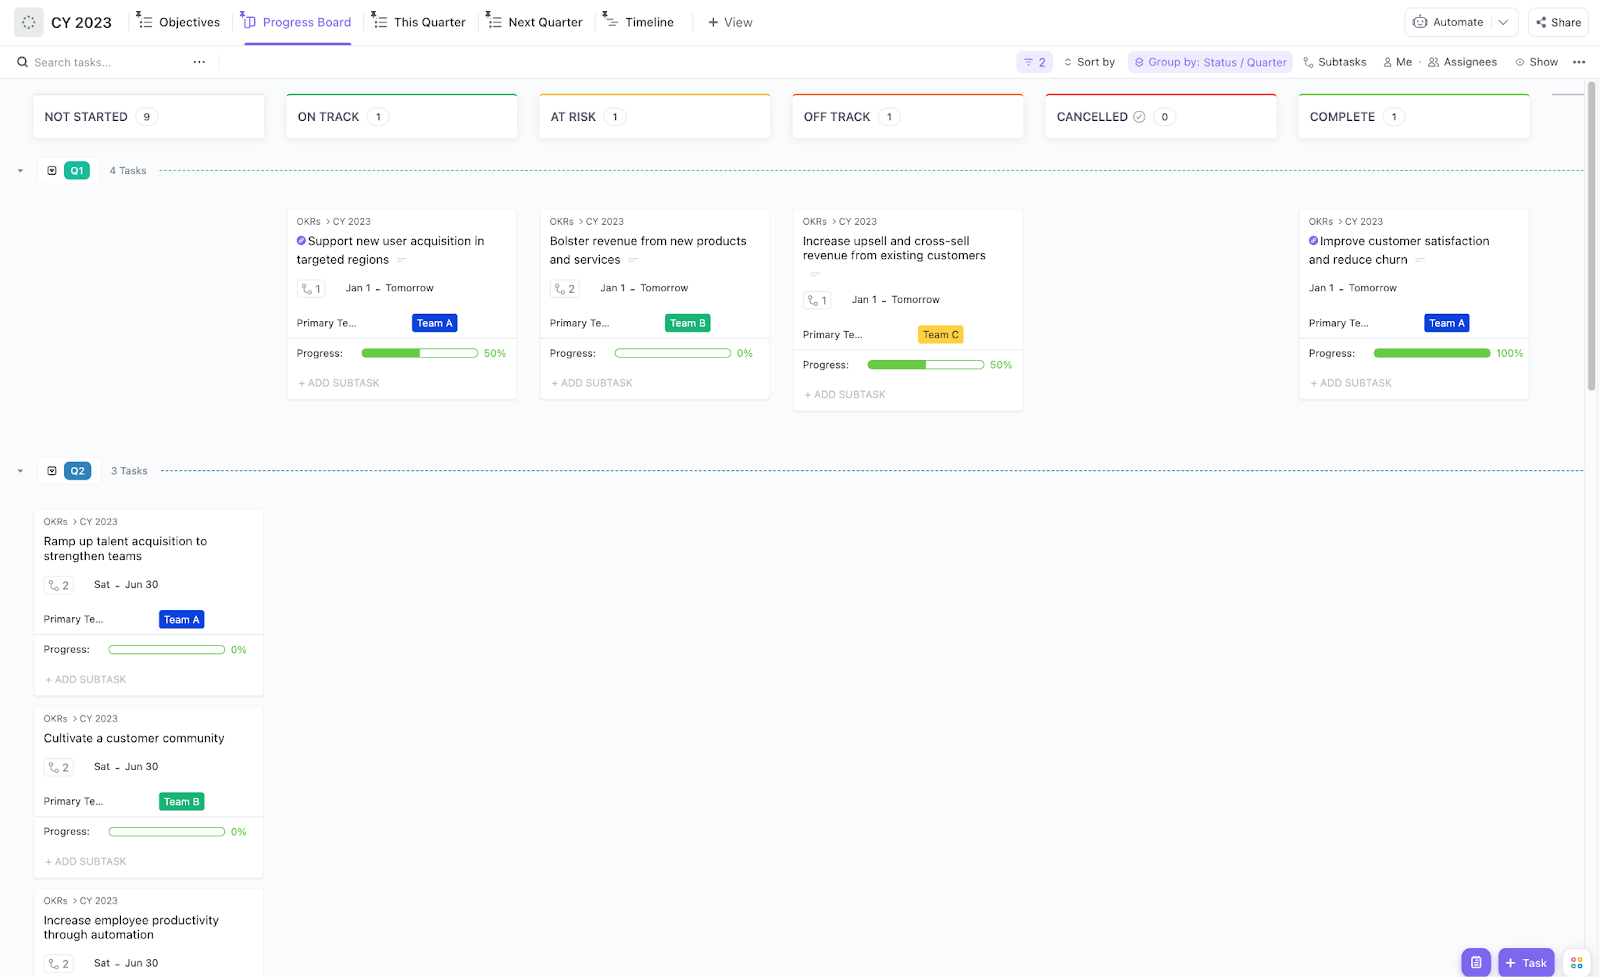This screenshot has height=977, width=1600.
Task: Click subtask count icon on Cultivate community card
Action: click(x=59, y=767)
